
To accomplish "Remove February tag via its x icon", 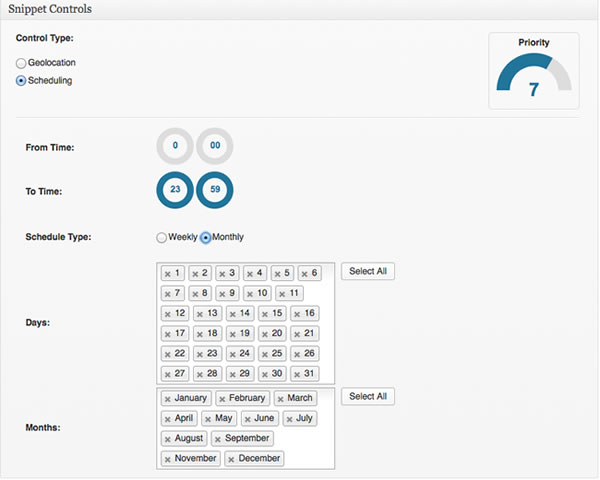I will (222, 399).
